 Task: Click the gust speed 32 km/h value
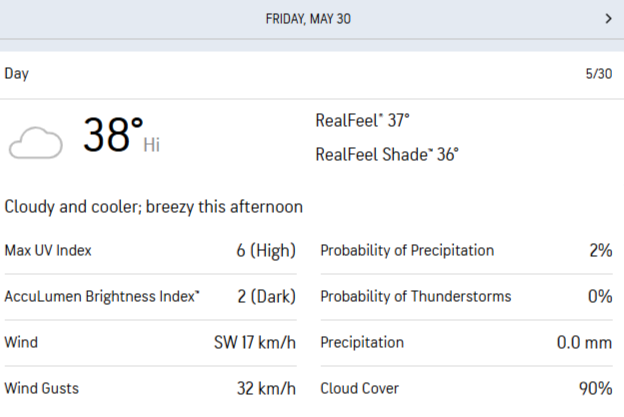(x=264, y=388)
